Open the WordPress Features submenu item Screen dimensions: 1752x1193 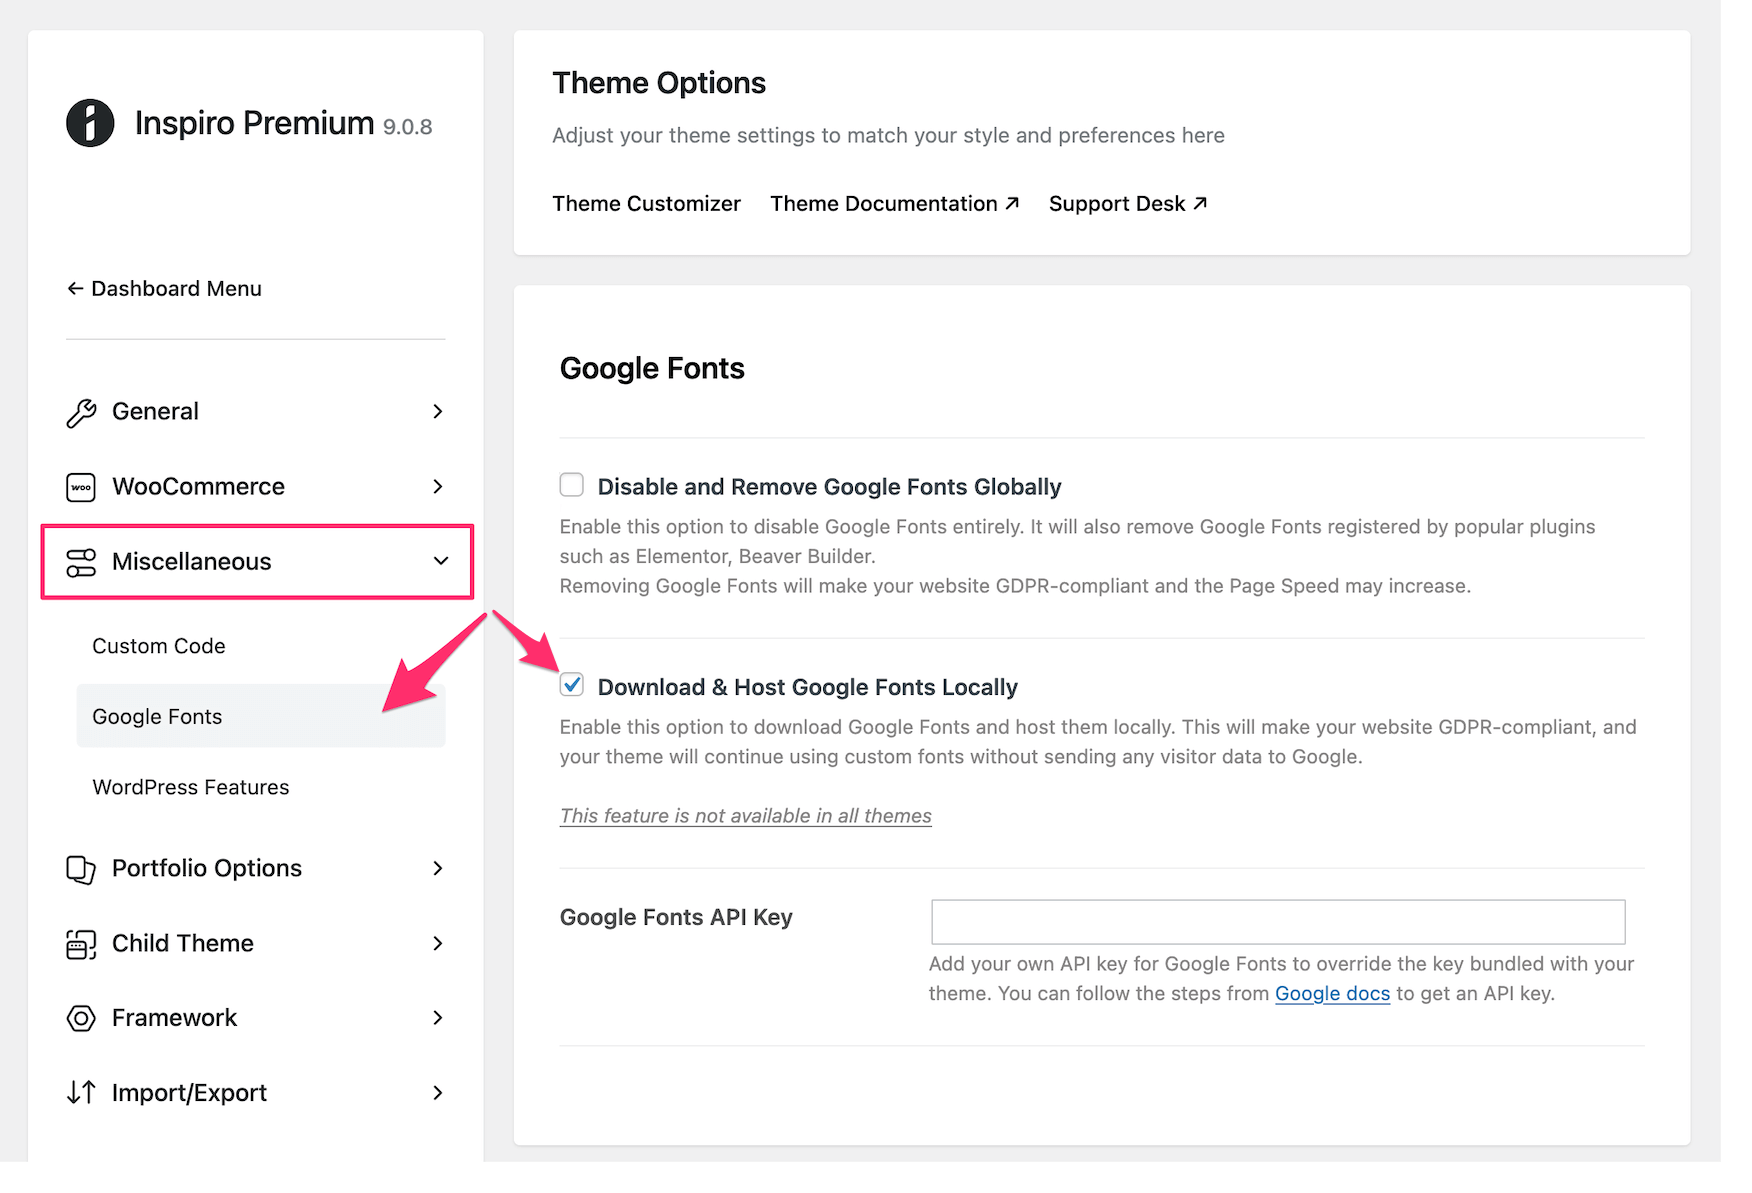[191, 787]
